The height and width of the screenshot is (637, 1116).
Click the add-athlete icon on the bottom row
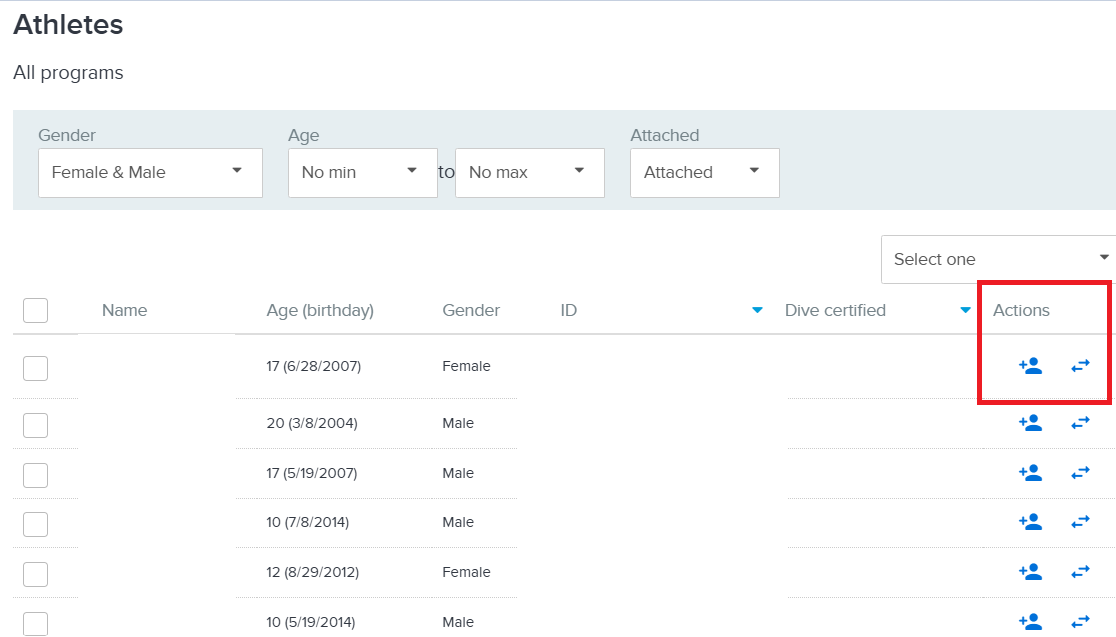[1030, 620]
